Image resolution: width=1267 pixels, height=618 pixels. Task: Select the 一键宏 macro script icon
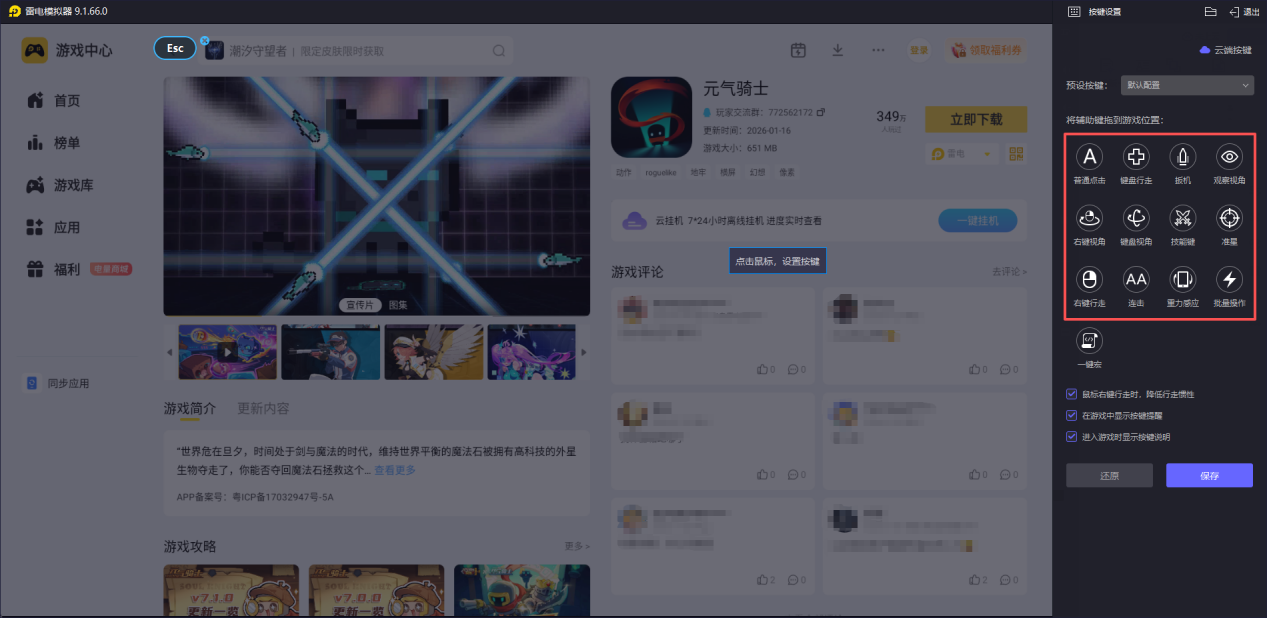1090,341
